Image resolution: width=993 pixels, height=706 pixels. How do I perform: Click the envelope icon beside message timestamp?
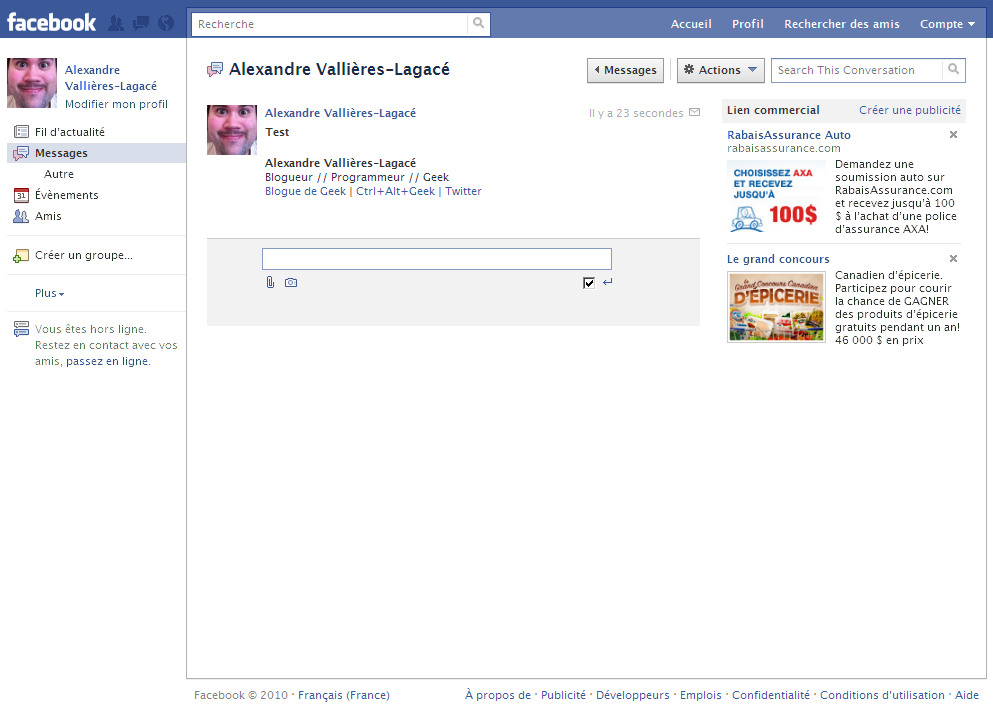click(x=695, y=112)
